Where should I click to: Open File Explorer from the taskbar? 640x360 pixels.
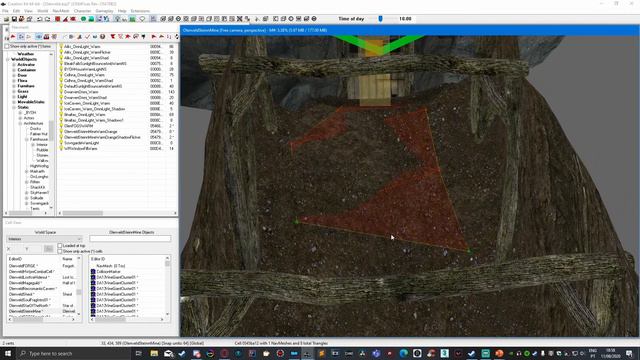(154, 353)
